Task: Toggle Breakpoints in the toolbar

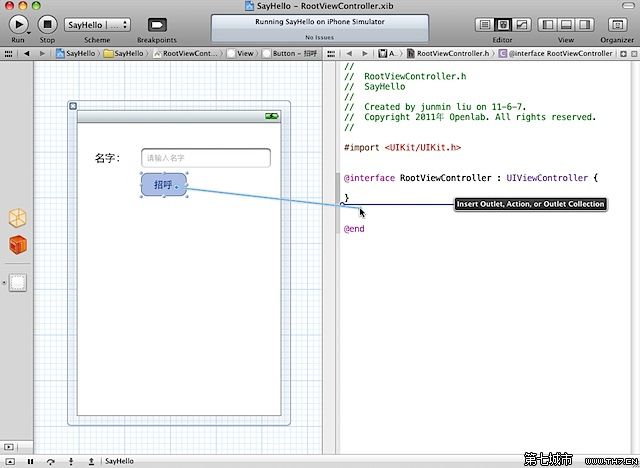Action: (x=157, y=25)
